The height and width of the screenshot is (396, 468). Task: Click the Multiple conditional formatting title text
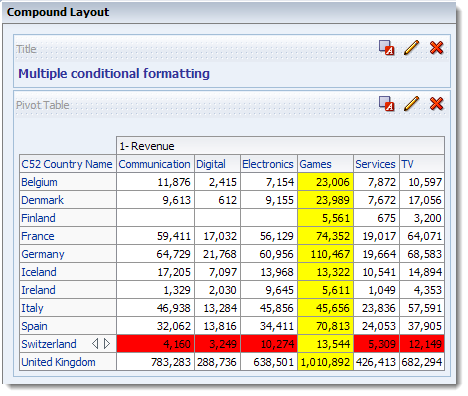114,74
